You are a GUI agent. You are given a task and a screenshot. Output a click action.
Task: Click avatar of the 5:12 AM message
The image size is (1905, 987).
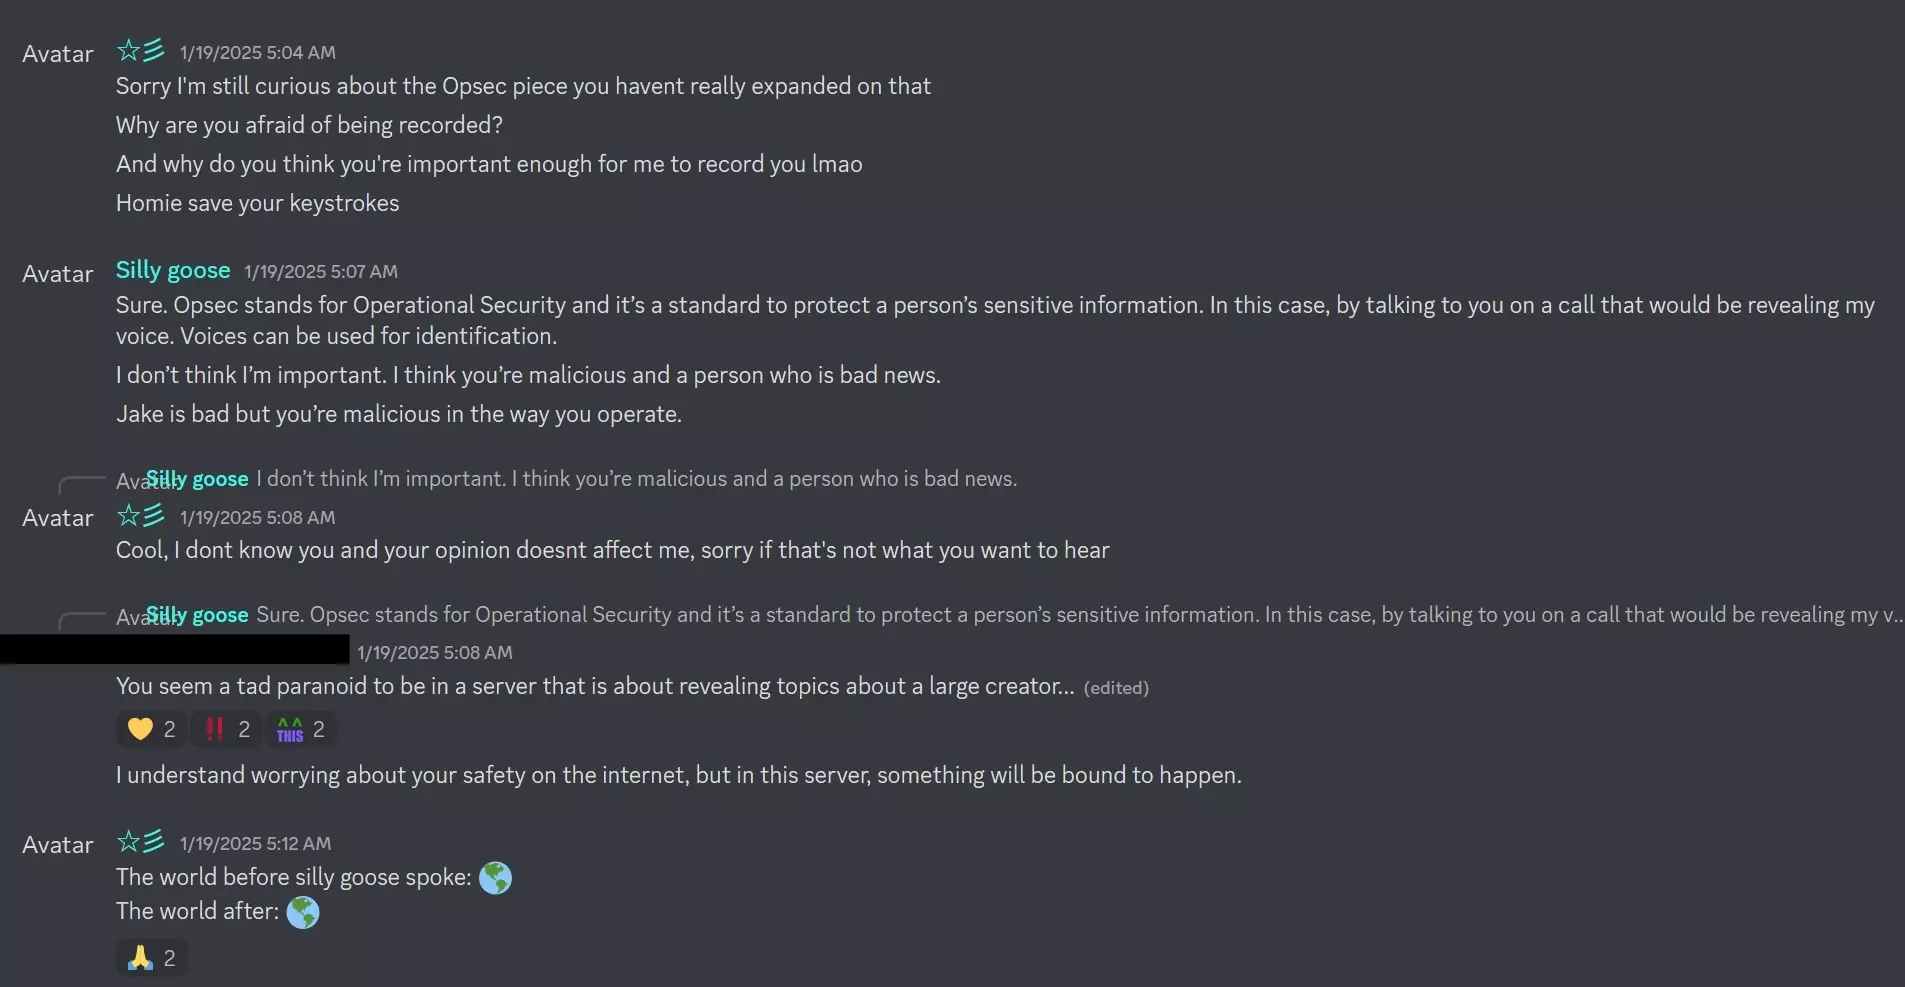[58, 845]
